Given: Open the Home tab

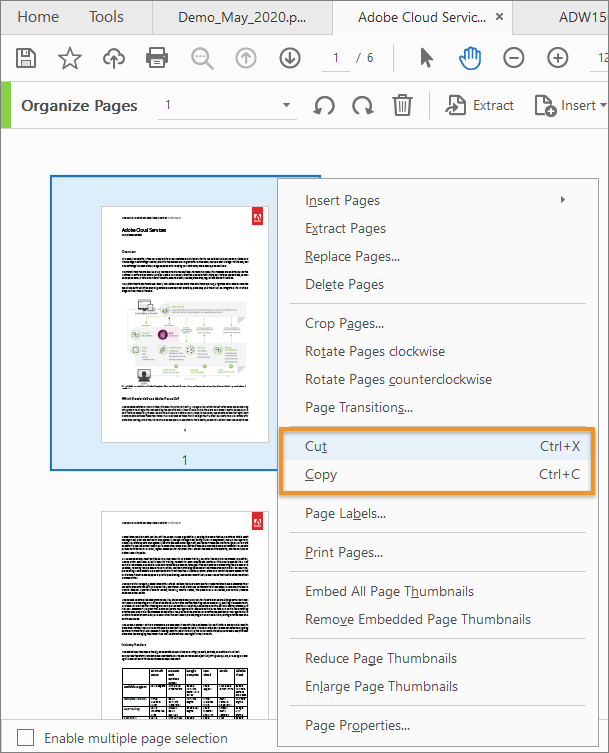Looking at the screenshot, I should (38, 17).
